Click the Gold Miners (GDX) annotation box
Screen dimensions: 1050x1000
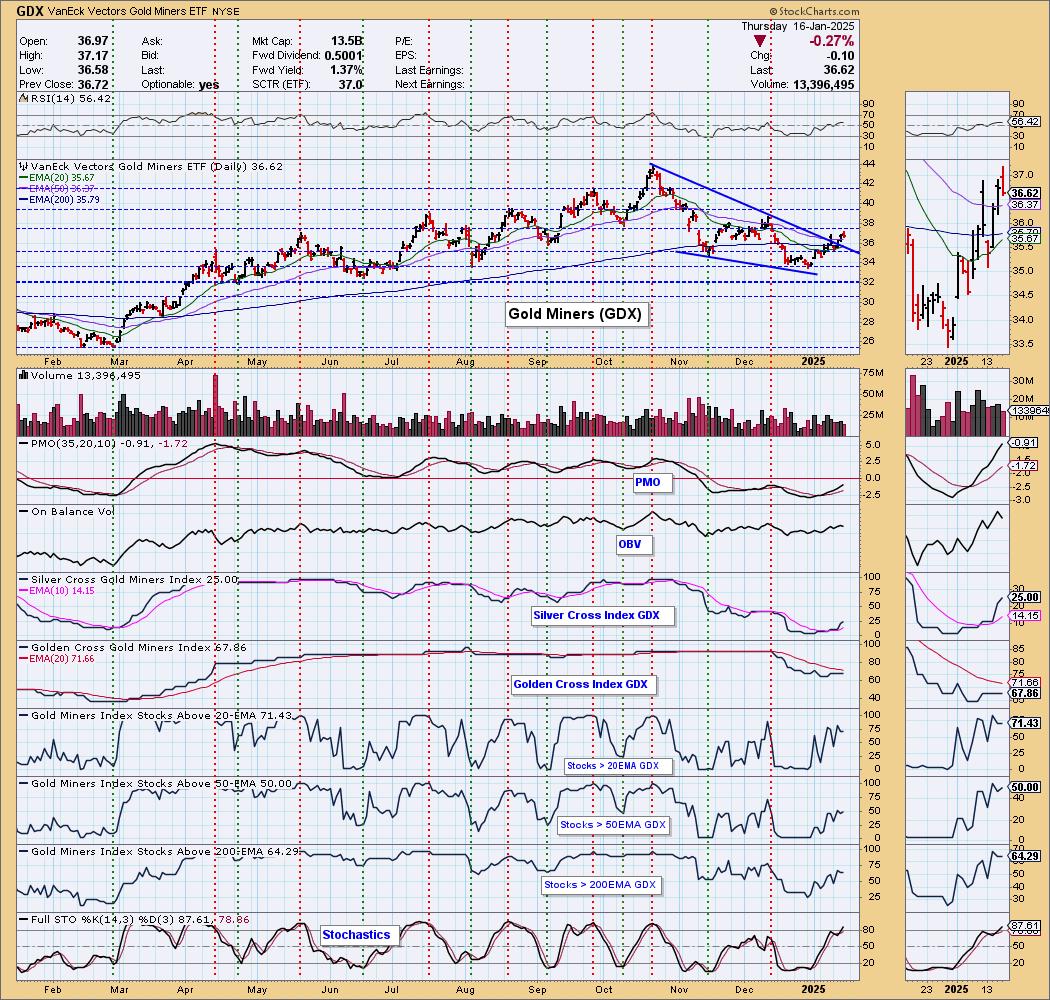(575, 313)
